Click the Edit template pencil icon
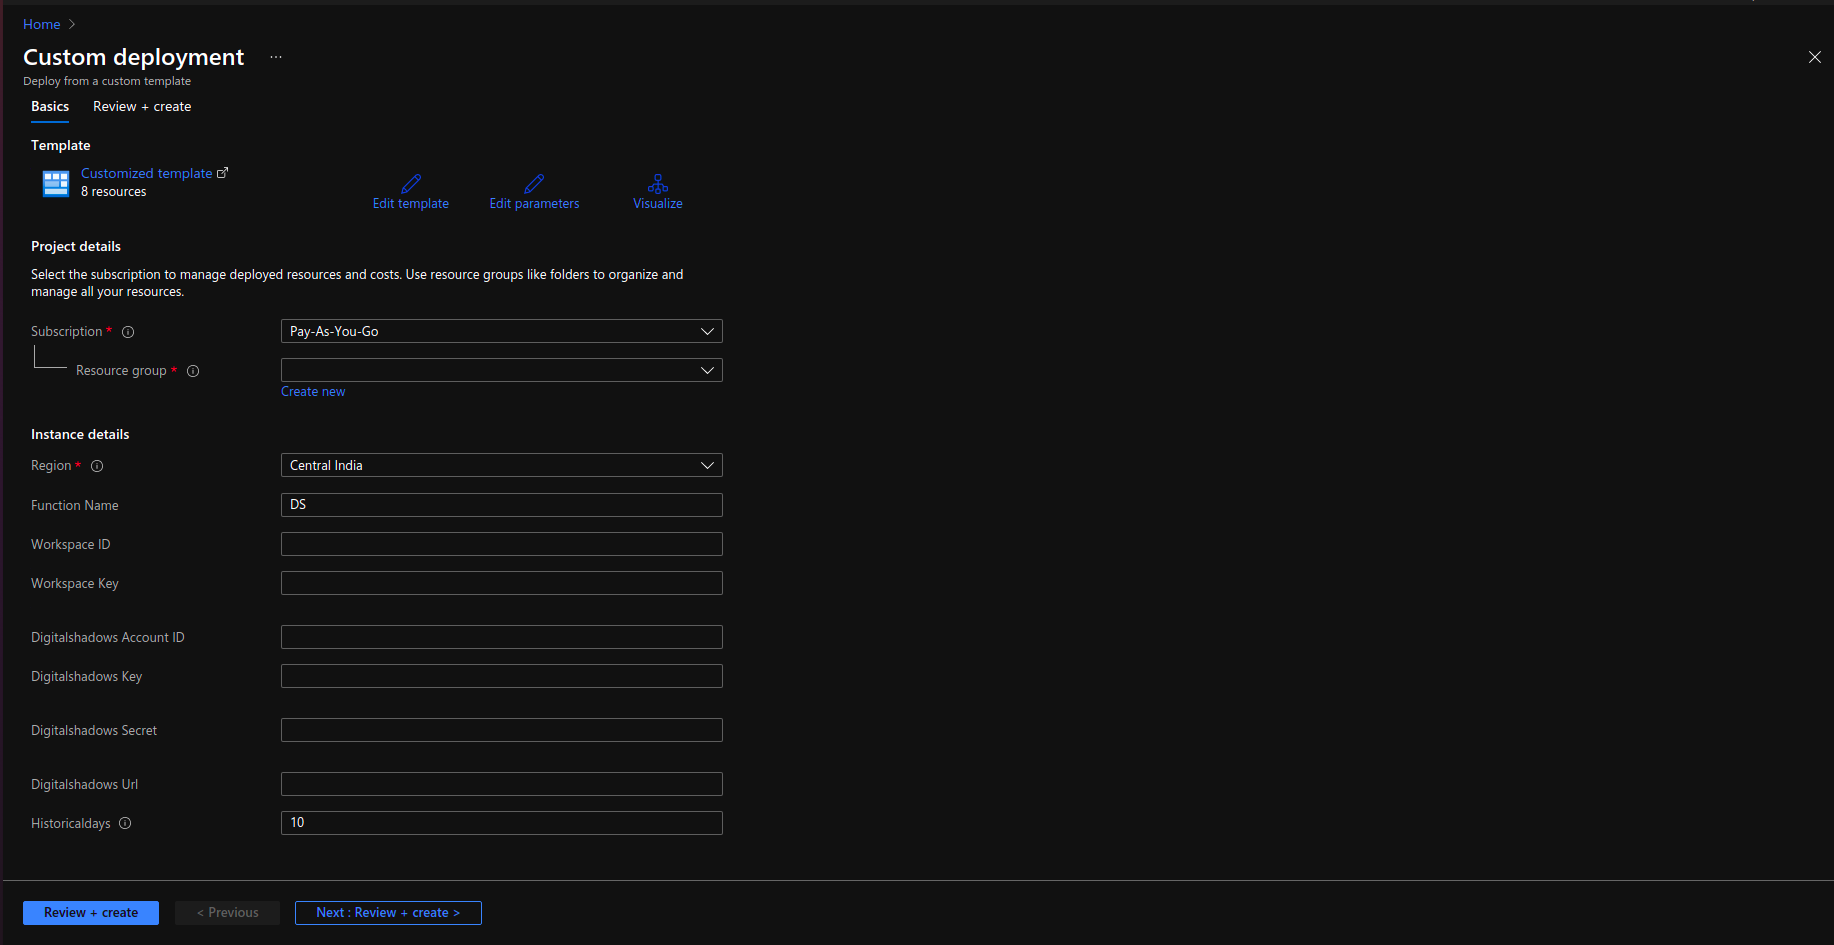The height and width of the screenshot is (945, 1834). click(411, 184)
